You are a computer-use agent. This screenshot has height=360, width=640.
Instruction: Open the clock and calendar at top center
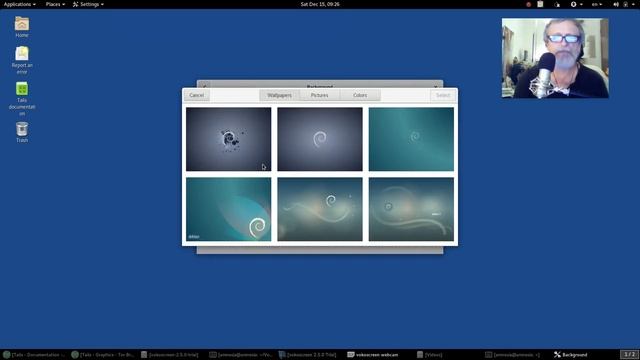[x=320, y=4]
